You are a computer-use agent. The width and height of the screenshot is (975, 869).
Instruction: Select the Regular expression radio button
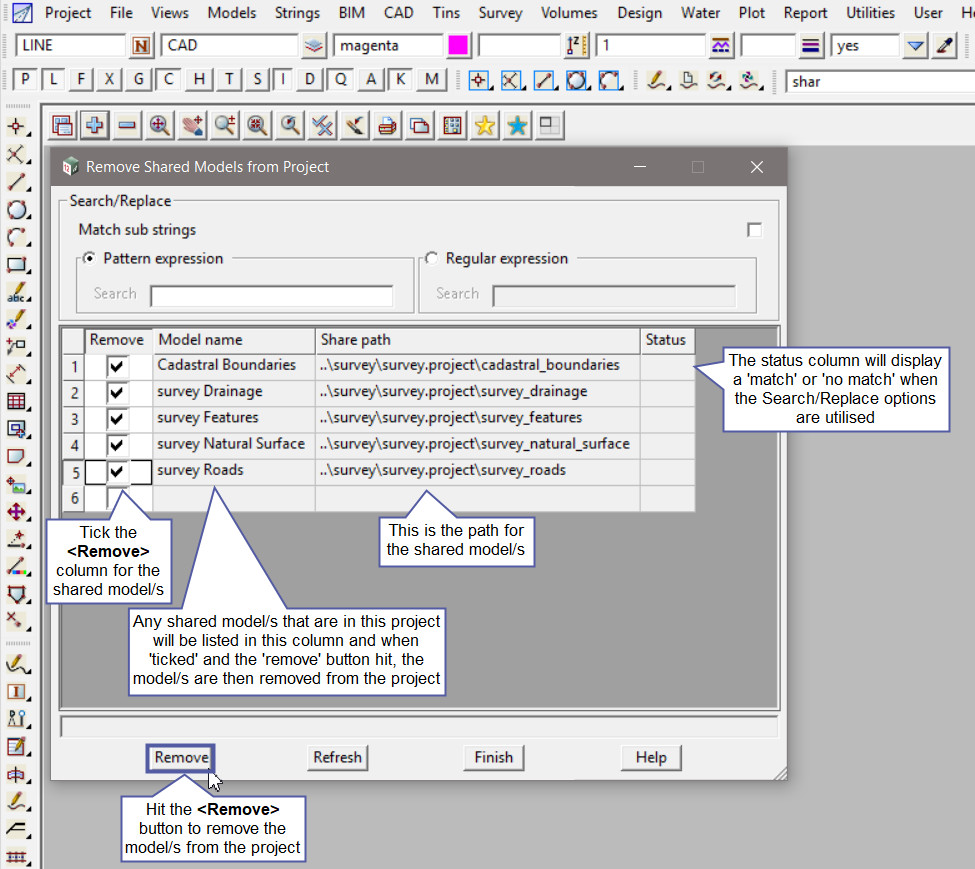[x=432, y=258]
